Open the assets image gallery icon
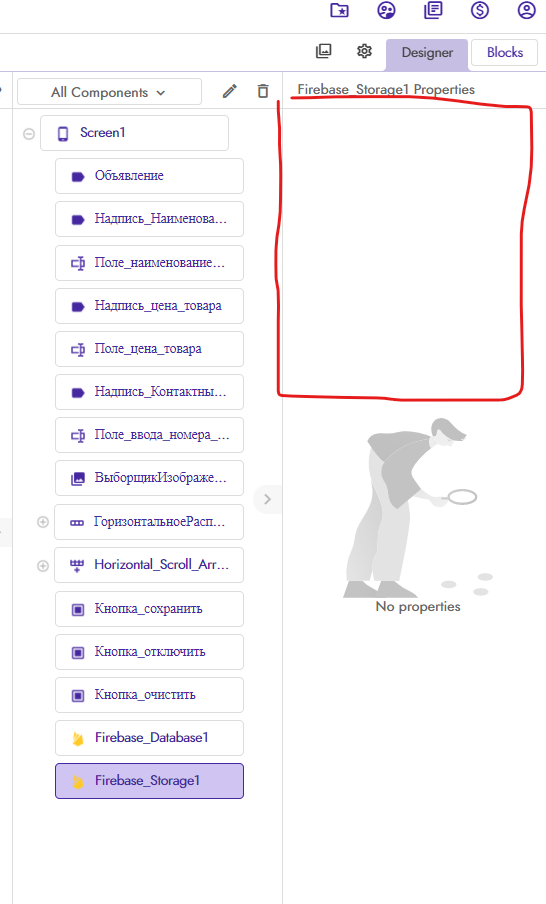 click(x=324, y=51)
